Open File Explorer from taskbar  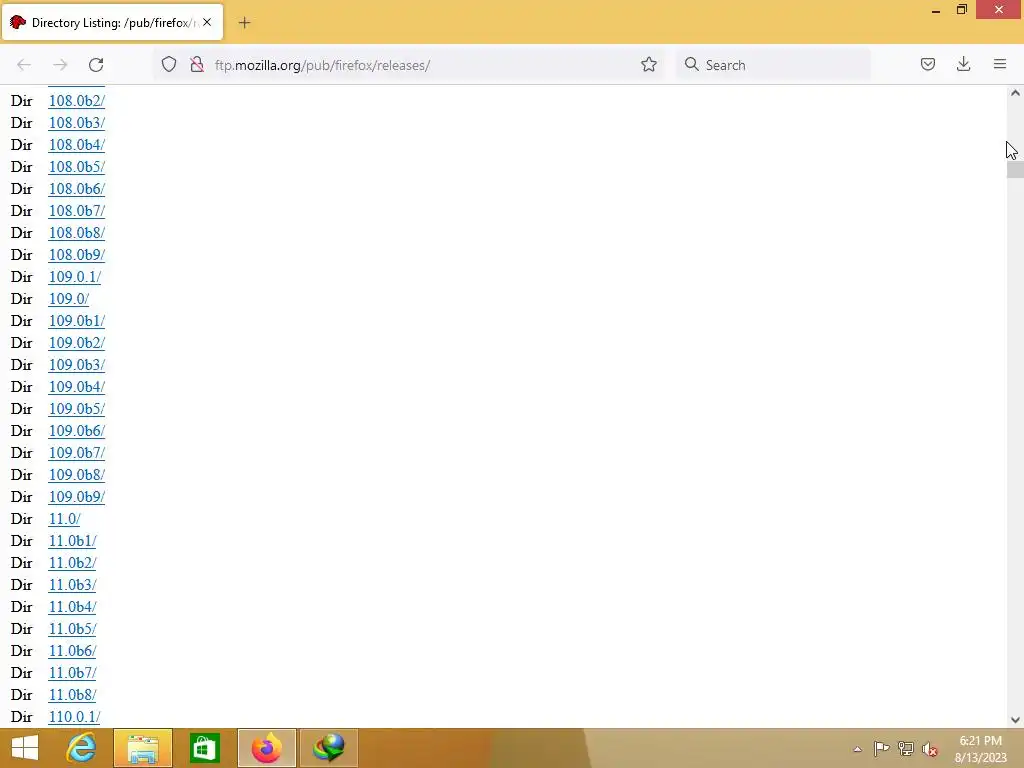point(143,748)
